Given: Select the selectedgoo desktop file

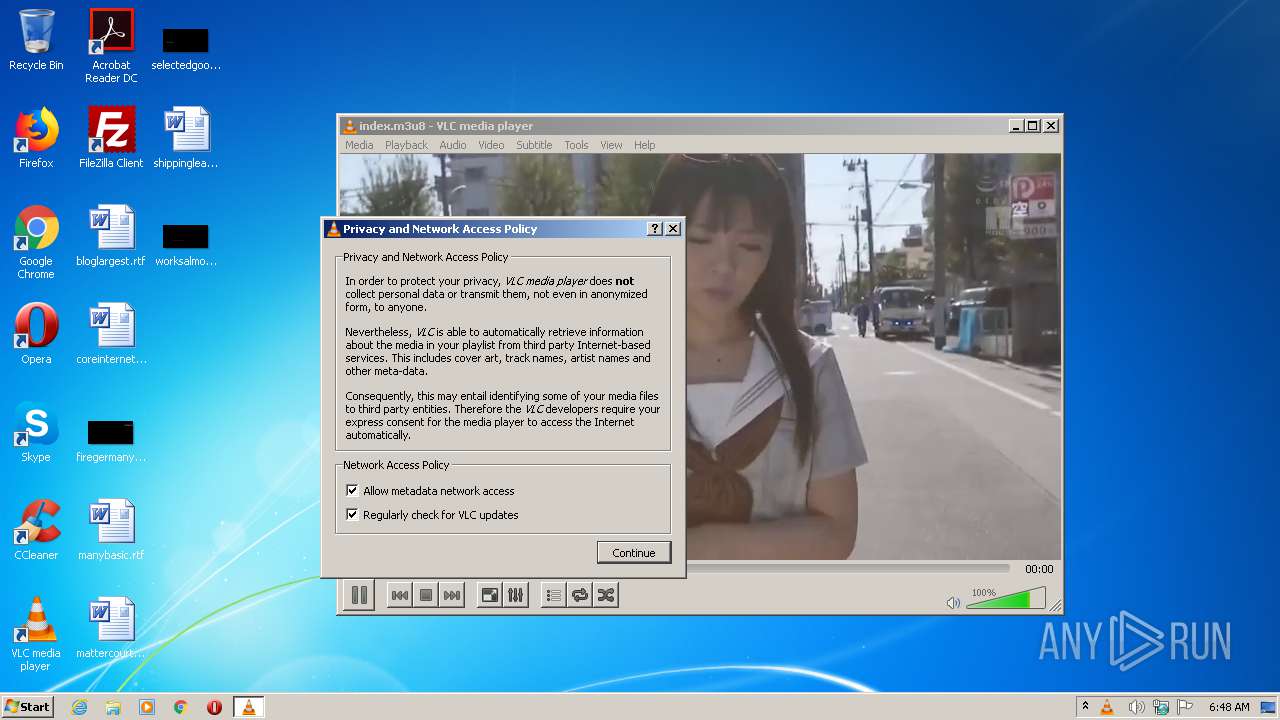Looking at the screenshot, I should point(186,48).
